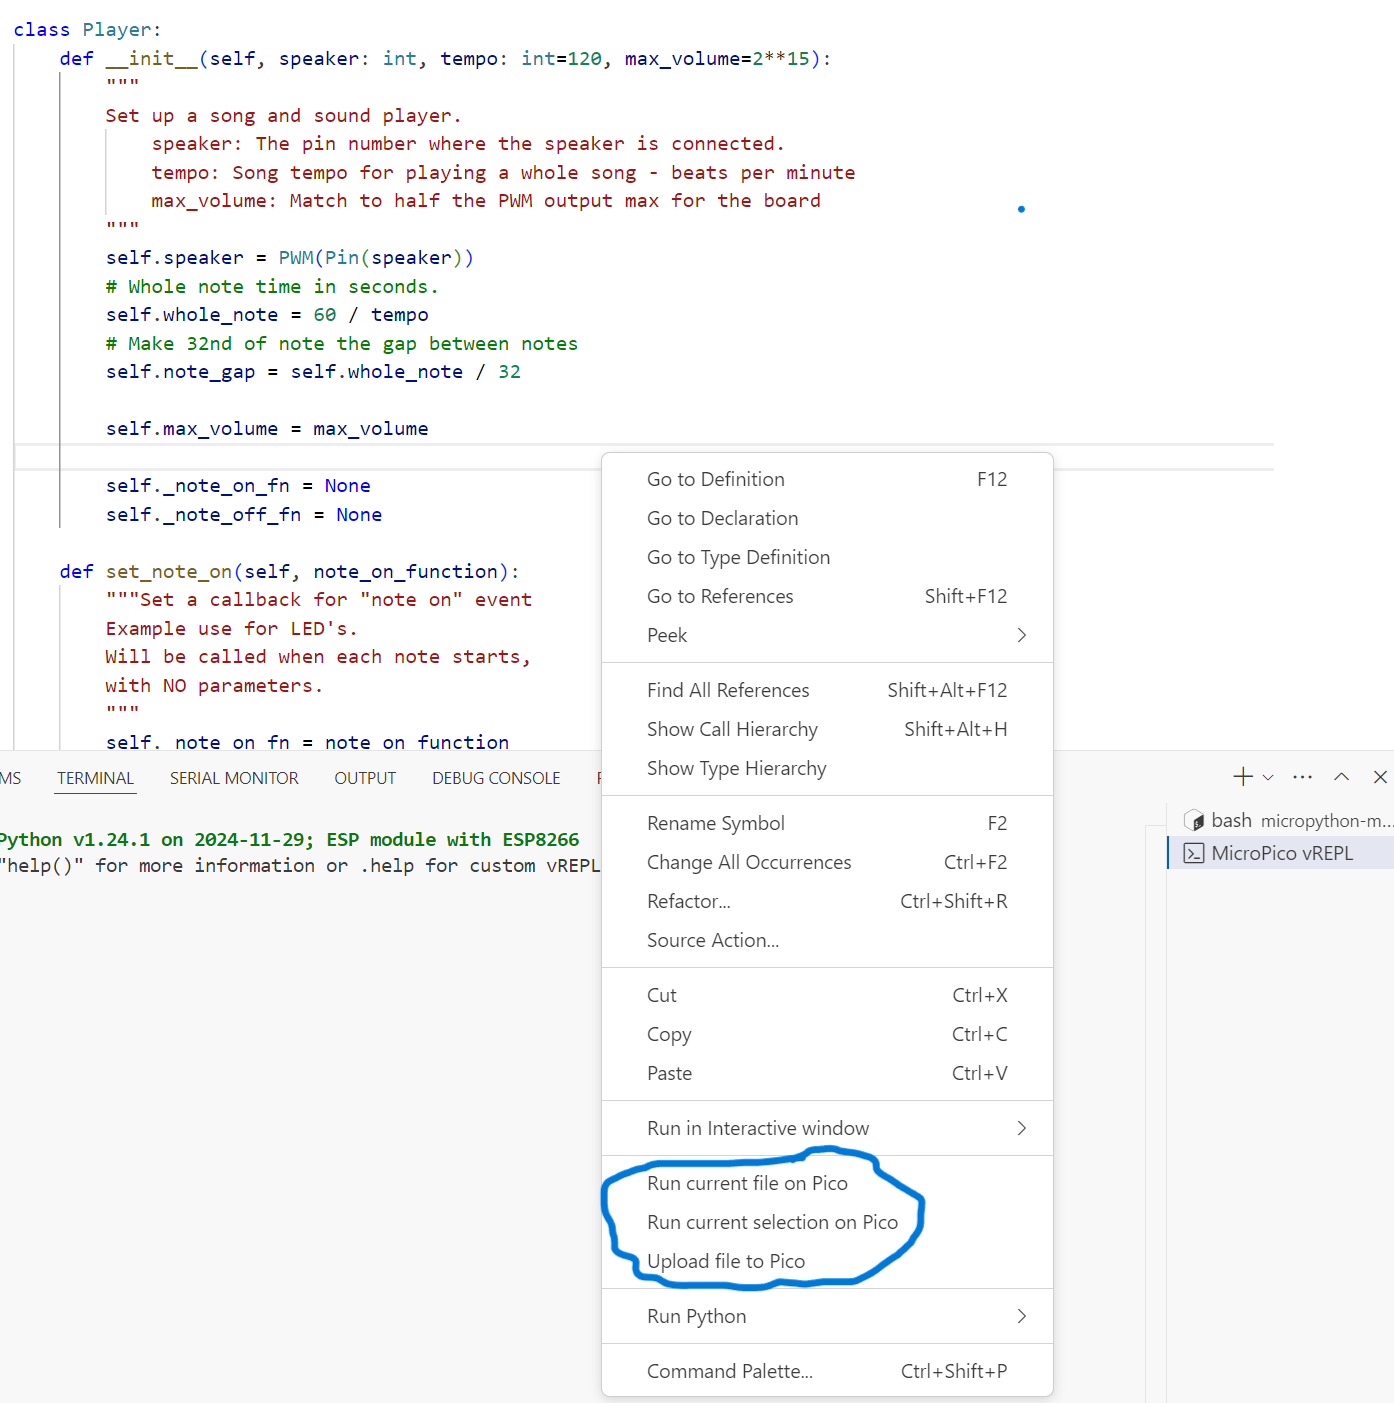The width and height of the screenshot is (1394, 1403).
Task: Open Command Palette from context menu
Action: 730,1371
